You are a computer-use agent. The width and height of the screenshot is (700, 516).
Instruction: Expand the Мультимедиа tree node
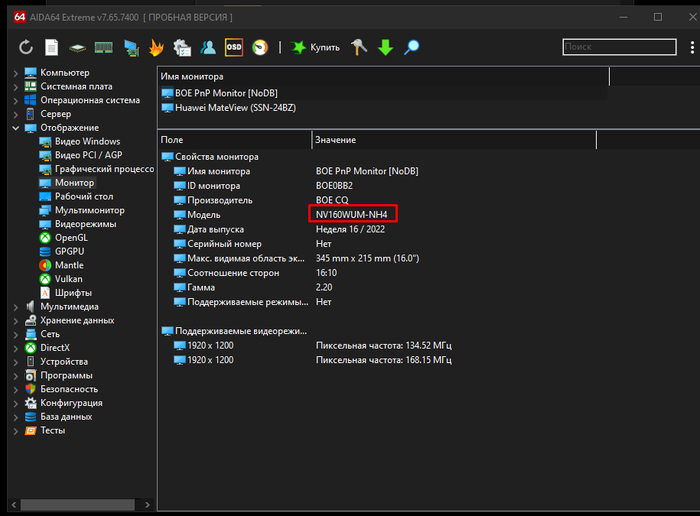coord(15,307)
